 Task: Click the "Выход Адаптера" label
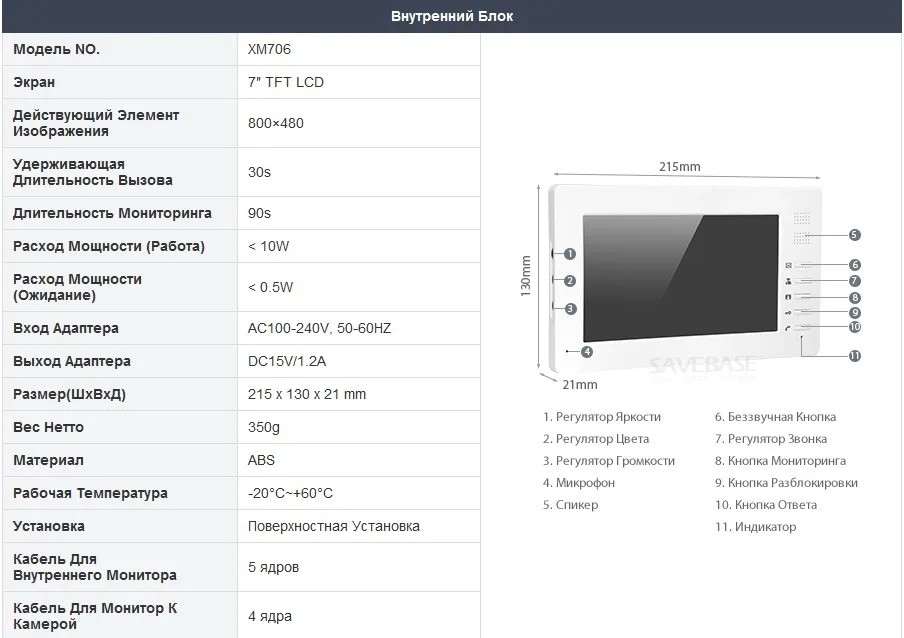coord(72,361)
